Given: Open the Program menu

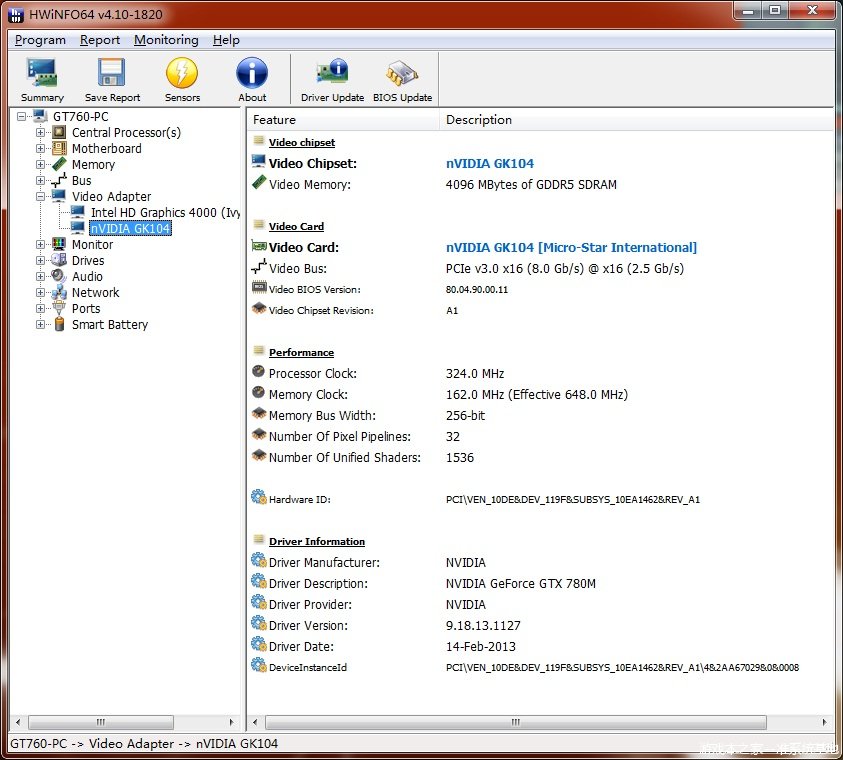Looking at the screenshot, I should point(40,40).
